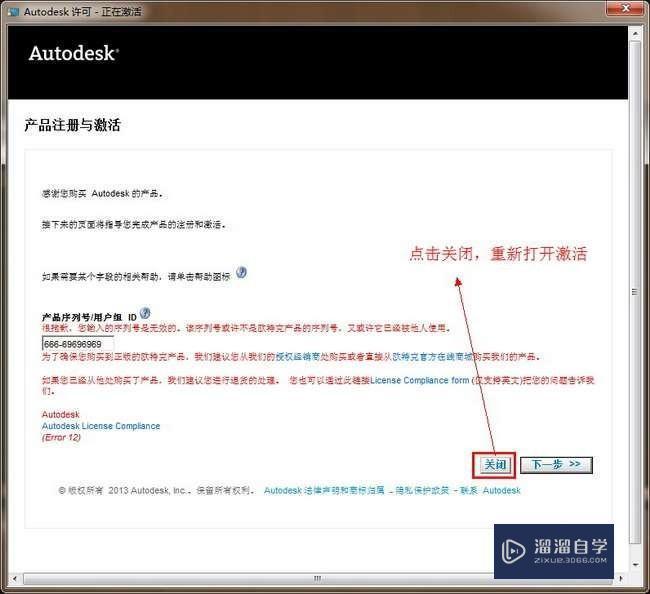Open Autodesk 法律声明和商标归属 footer link
Image resolution: width=650 pixels, height=594 pixels.
pos(324,490)
